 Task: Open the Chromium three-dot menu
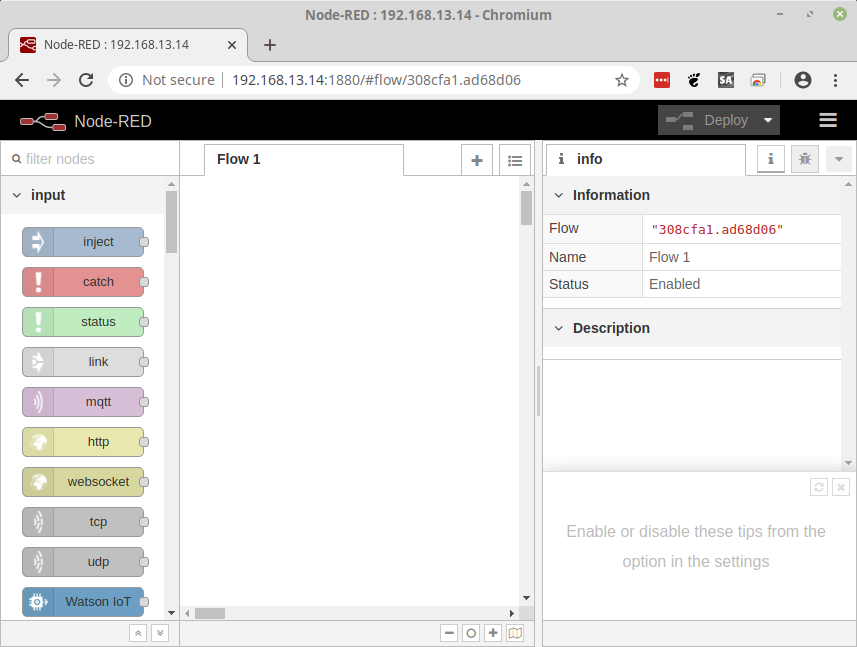click(835, 80)
